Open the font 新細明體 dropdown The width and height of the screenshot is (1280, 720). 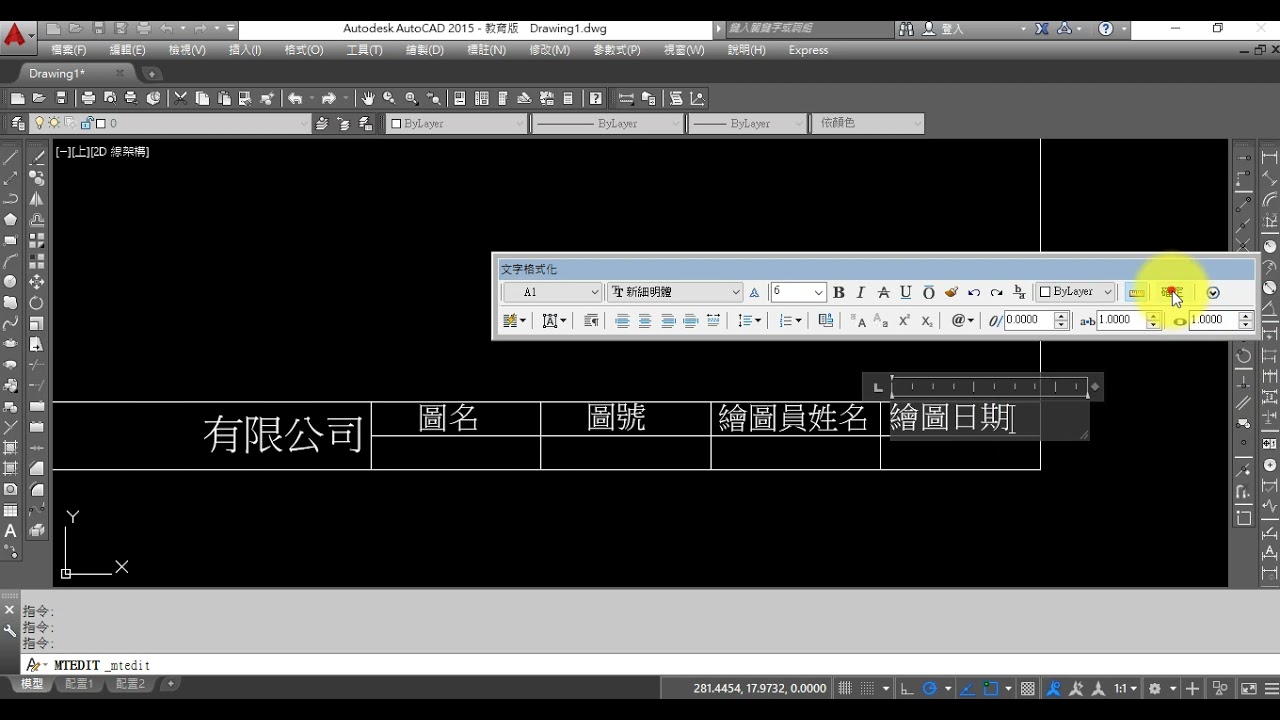(674, 292)
